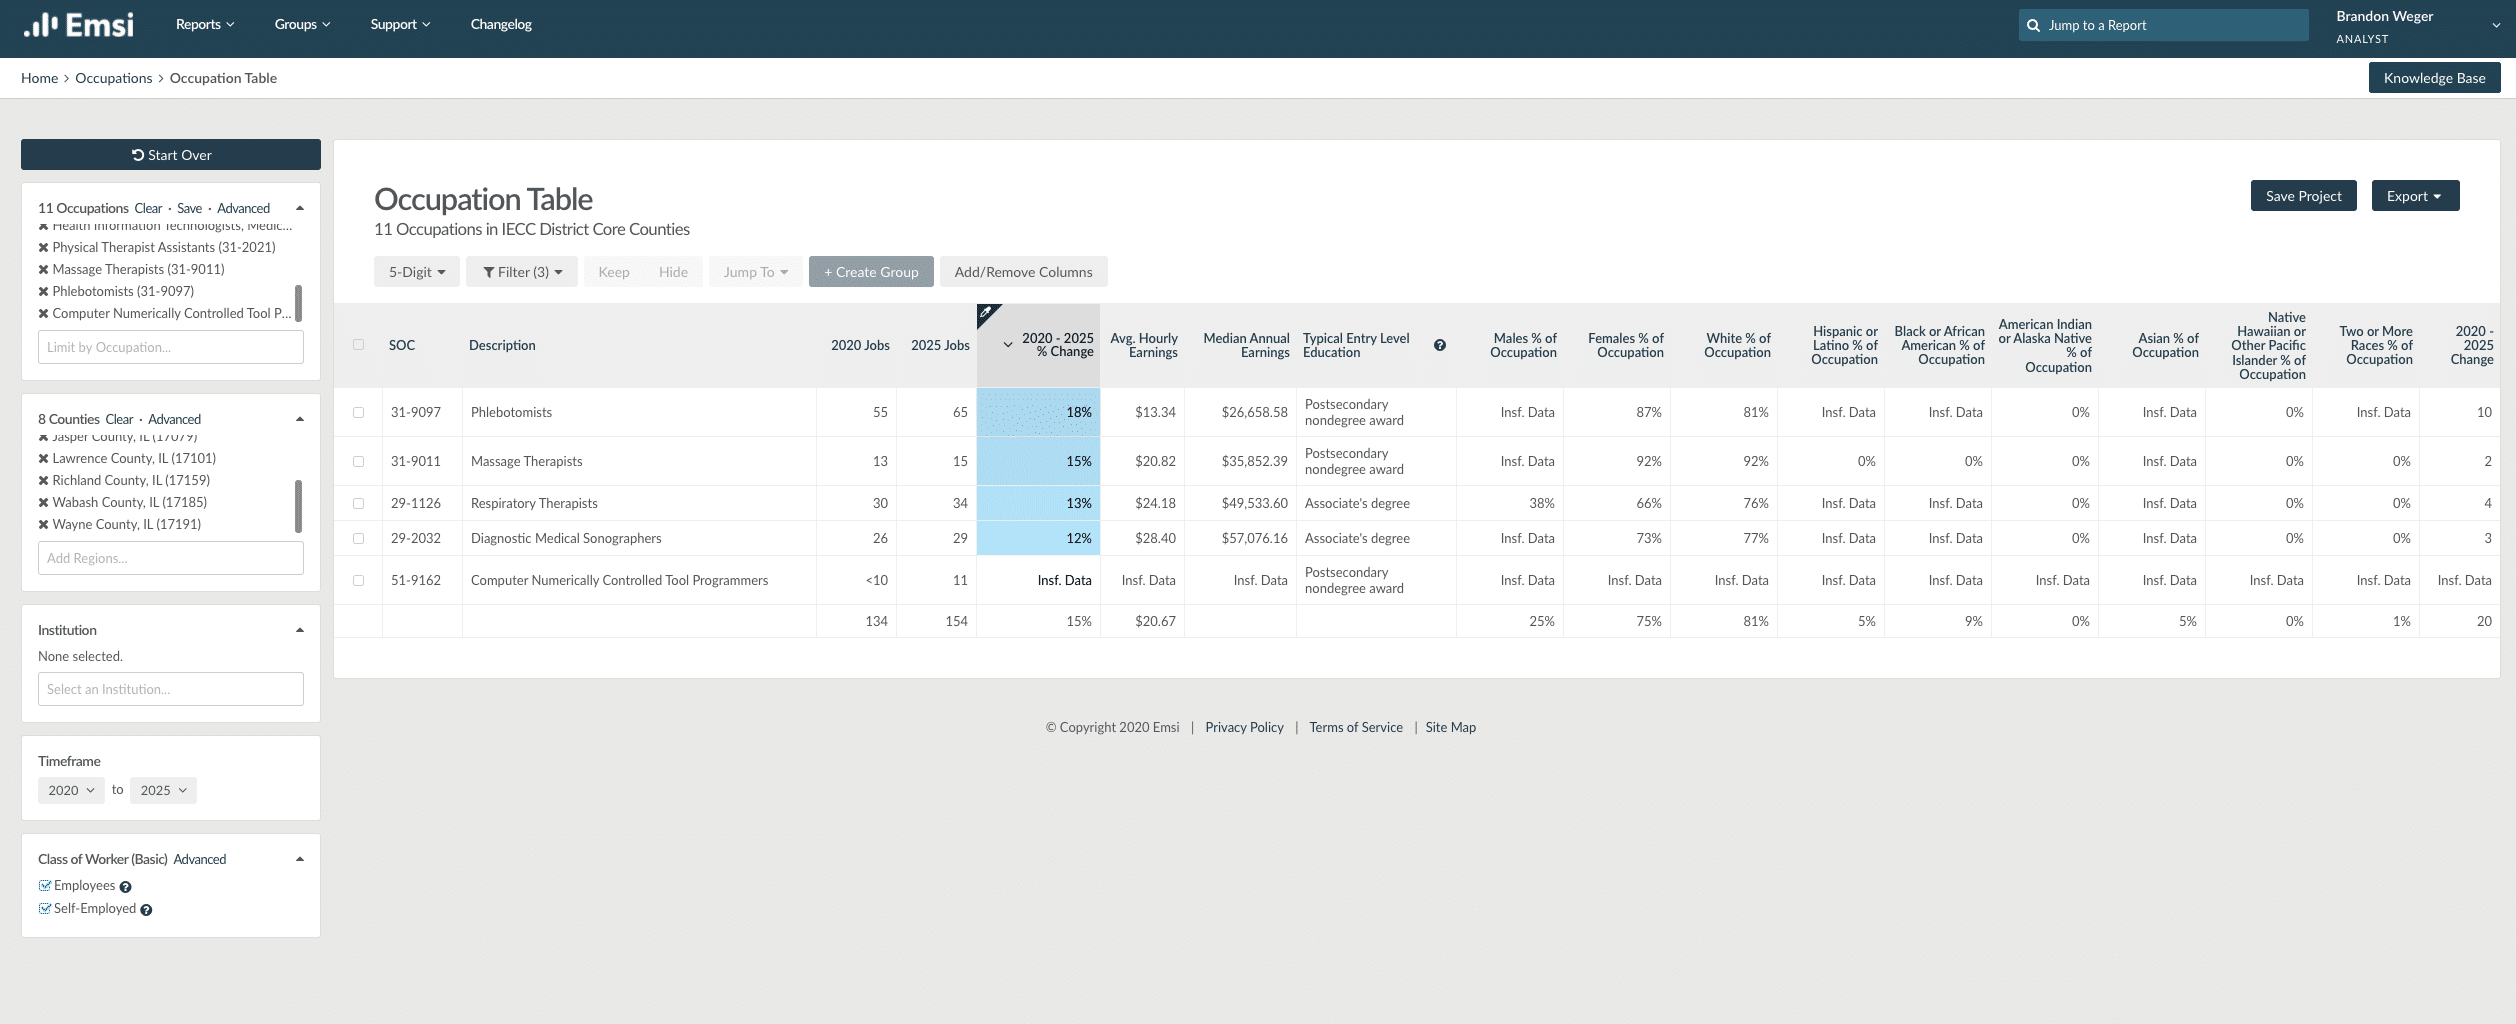Remove Massage Therapists from the occupation list
This screenshot has height=1024, width=2516.
(x=43, y=270)
